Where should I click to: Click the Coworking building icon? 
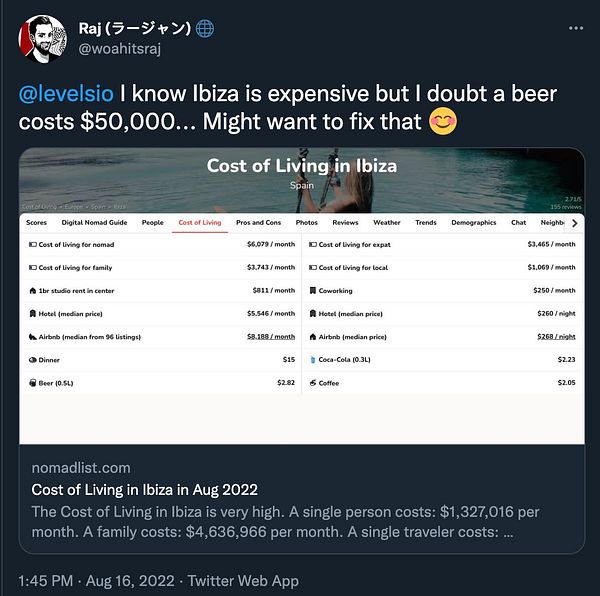pyautogui.click(x=313, y=290)
